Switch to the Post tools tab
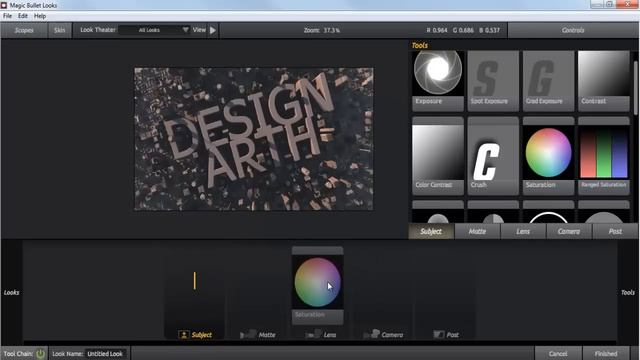 pyautogui.click(x=615, y=231)
